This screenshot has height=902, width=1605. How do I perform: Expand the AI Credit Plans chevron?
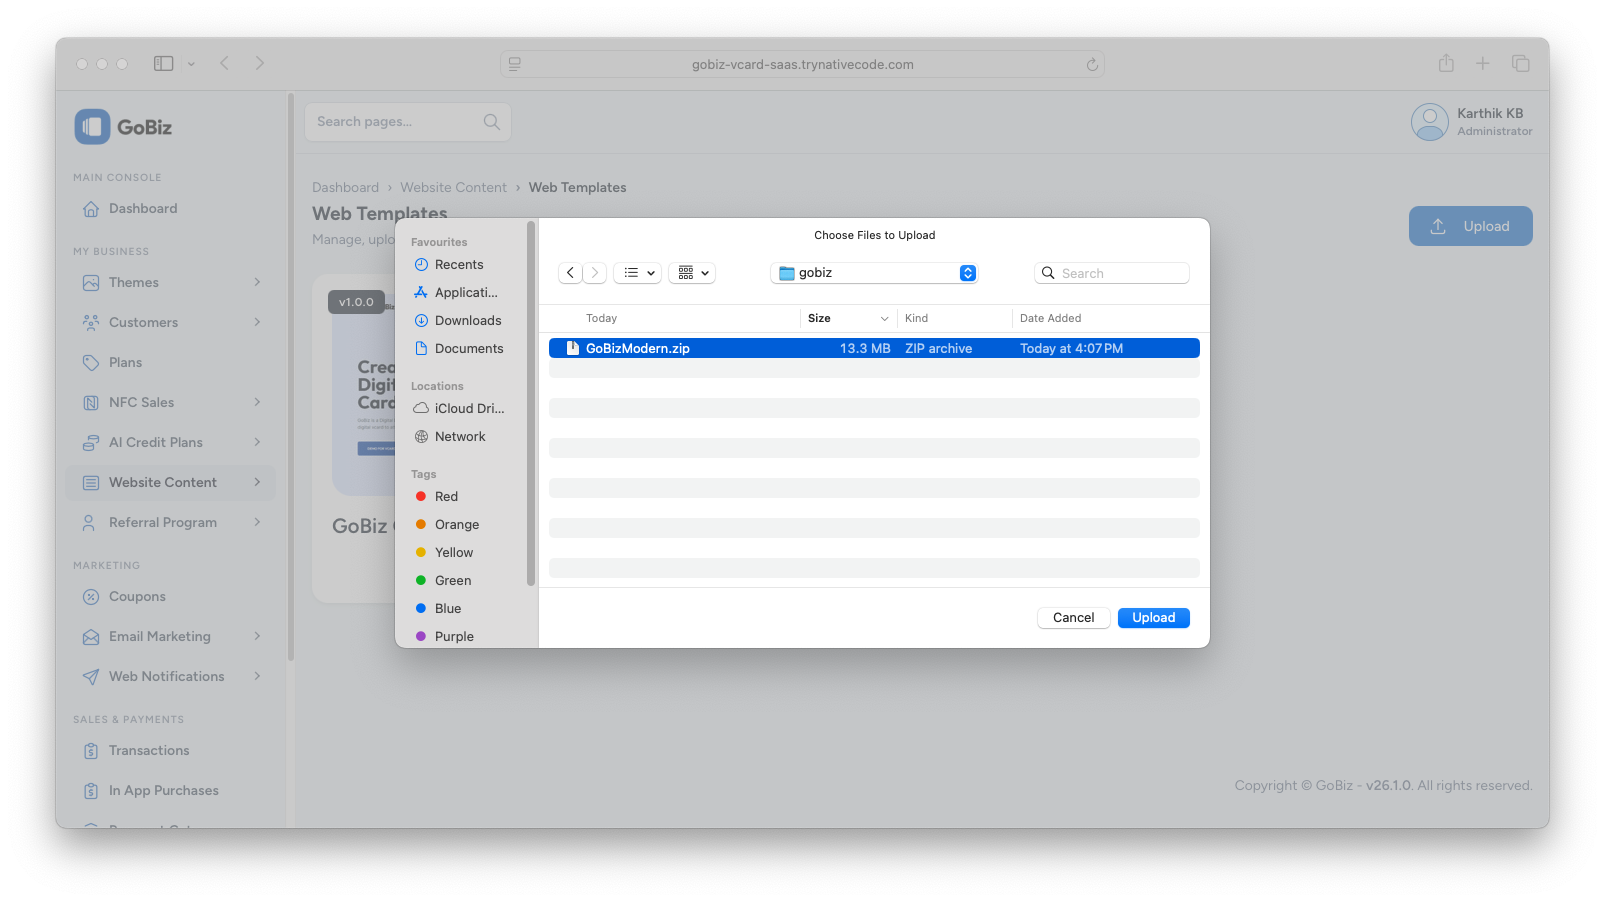[257, 442]
